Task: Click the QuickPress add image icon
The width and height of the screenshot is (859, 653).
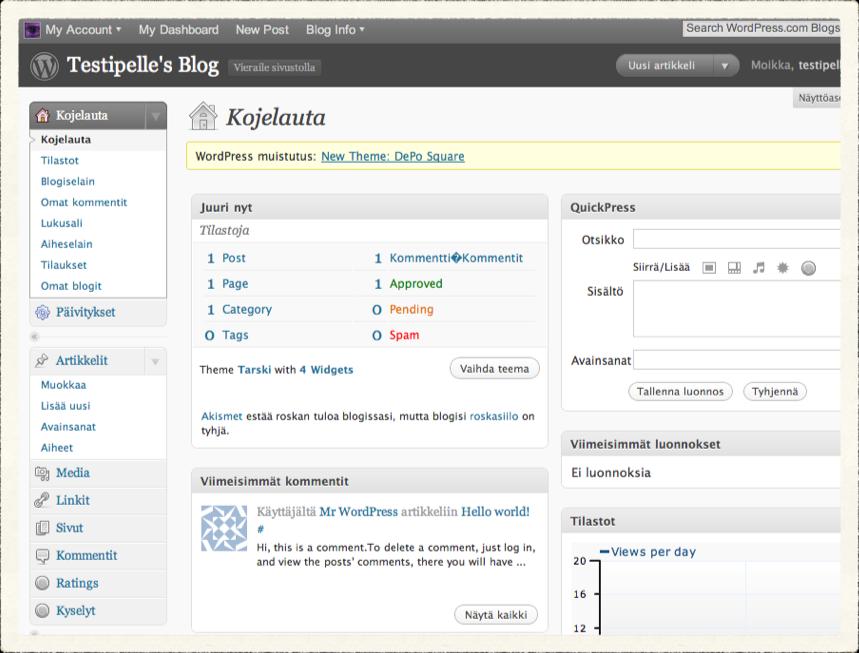Action: point(709,268)
